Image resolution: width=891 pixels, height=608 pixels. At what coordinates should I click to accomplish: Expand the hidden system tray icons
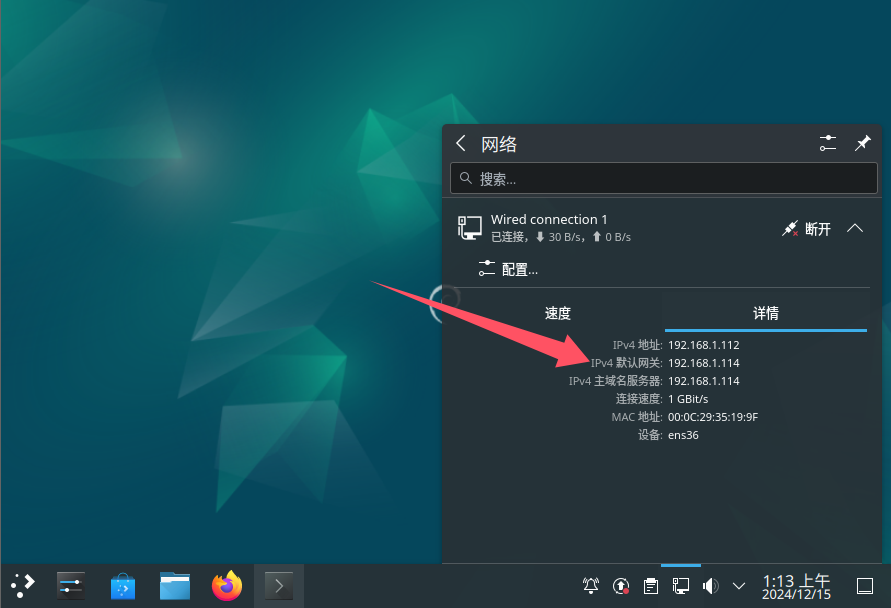pyautogui.click(x=739, y=585)
